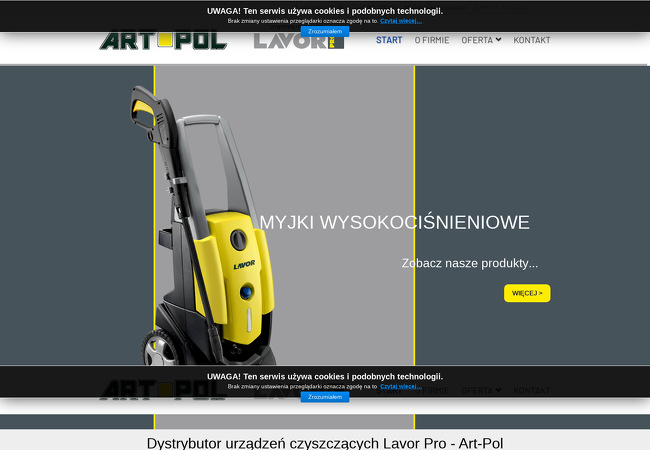Image resolution: width=650 pixels, height=450 pixels.
Task: Click the Lavor pressure washer image
Action: point(203,226)
